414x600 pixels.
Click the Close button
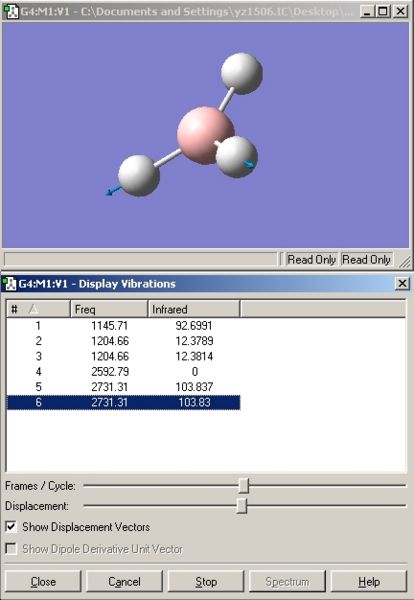click(x=43, y=582)
